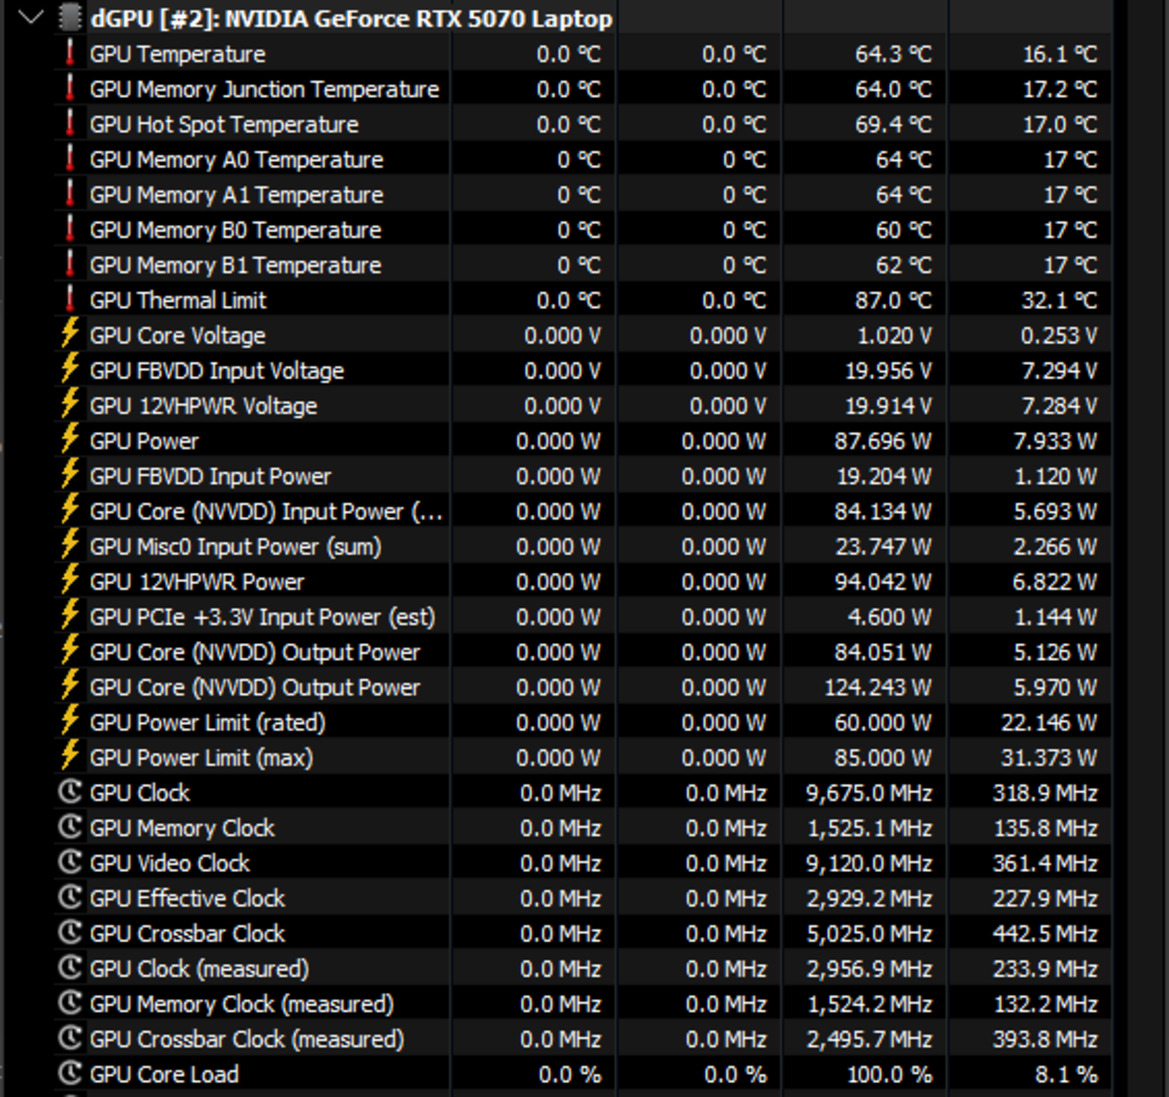
Task: Select the 2,956.9 MHz GPU Clock (measured) value
Action: point(869,969)
